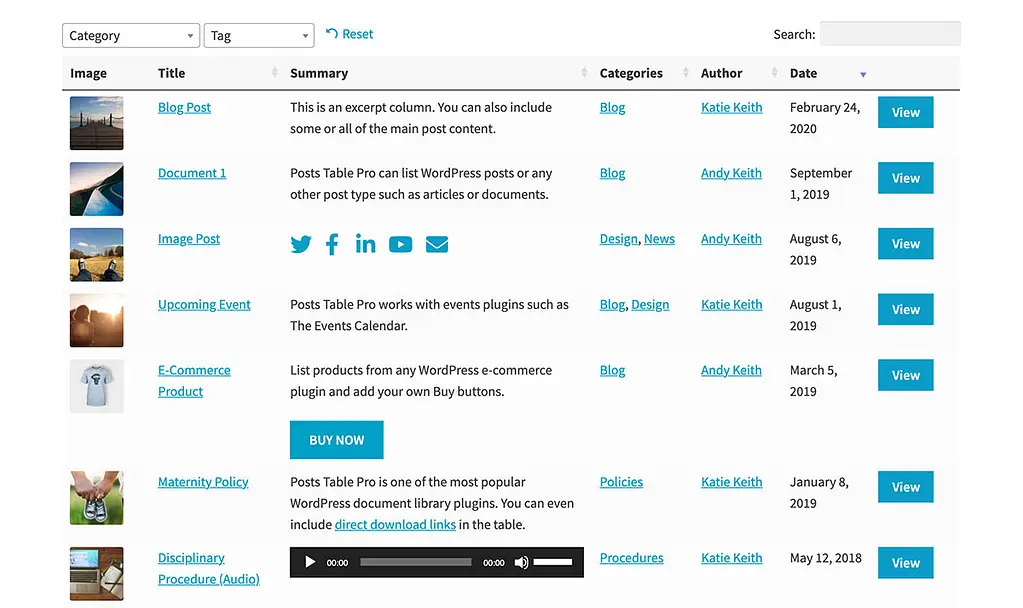This screenshot has height=608, width=1023.
Task: Open the Category dropdown filter
Action: pos(131,35)
